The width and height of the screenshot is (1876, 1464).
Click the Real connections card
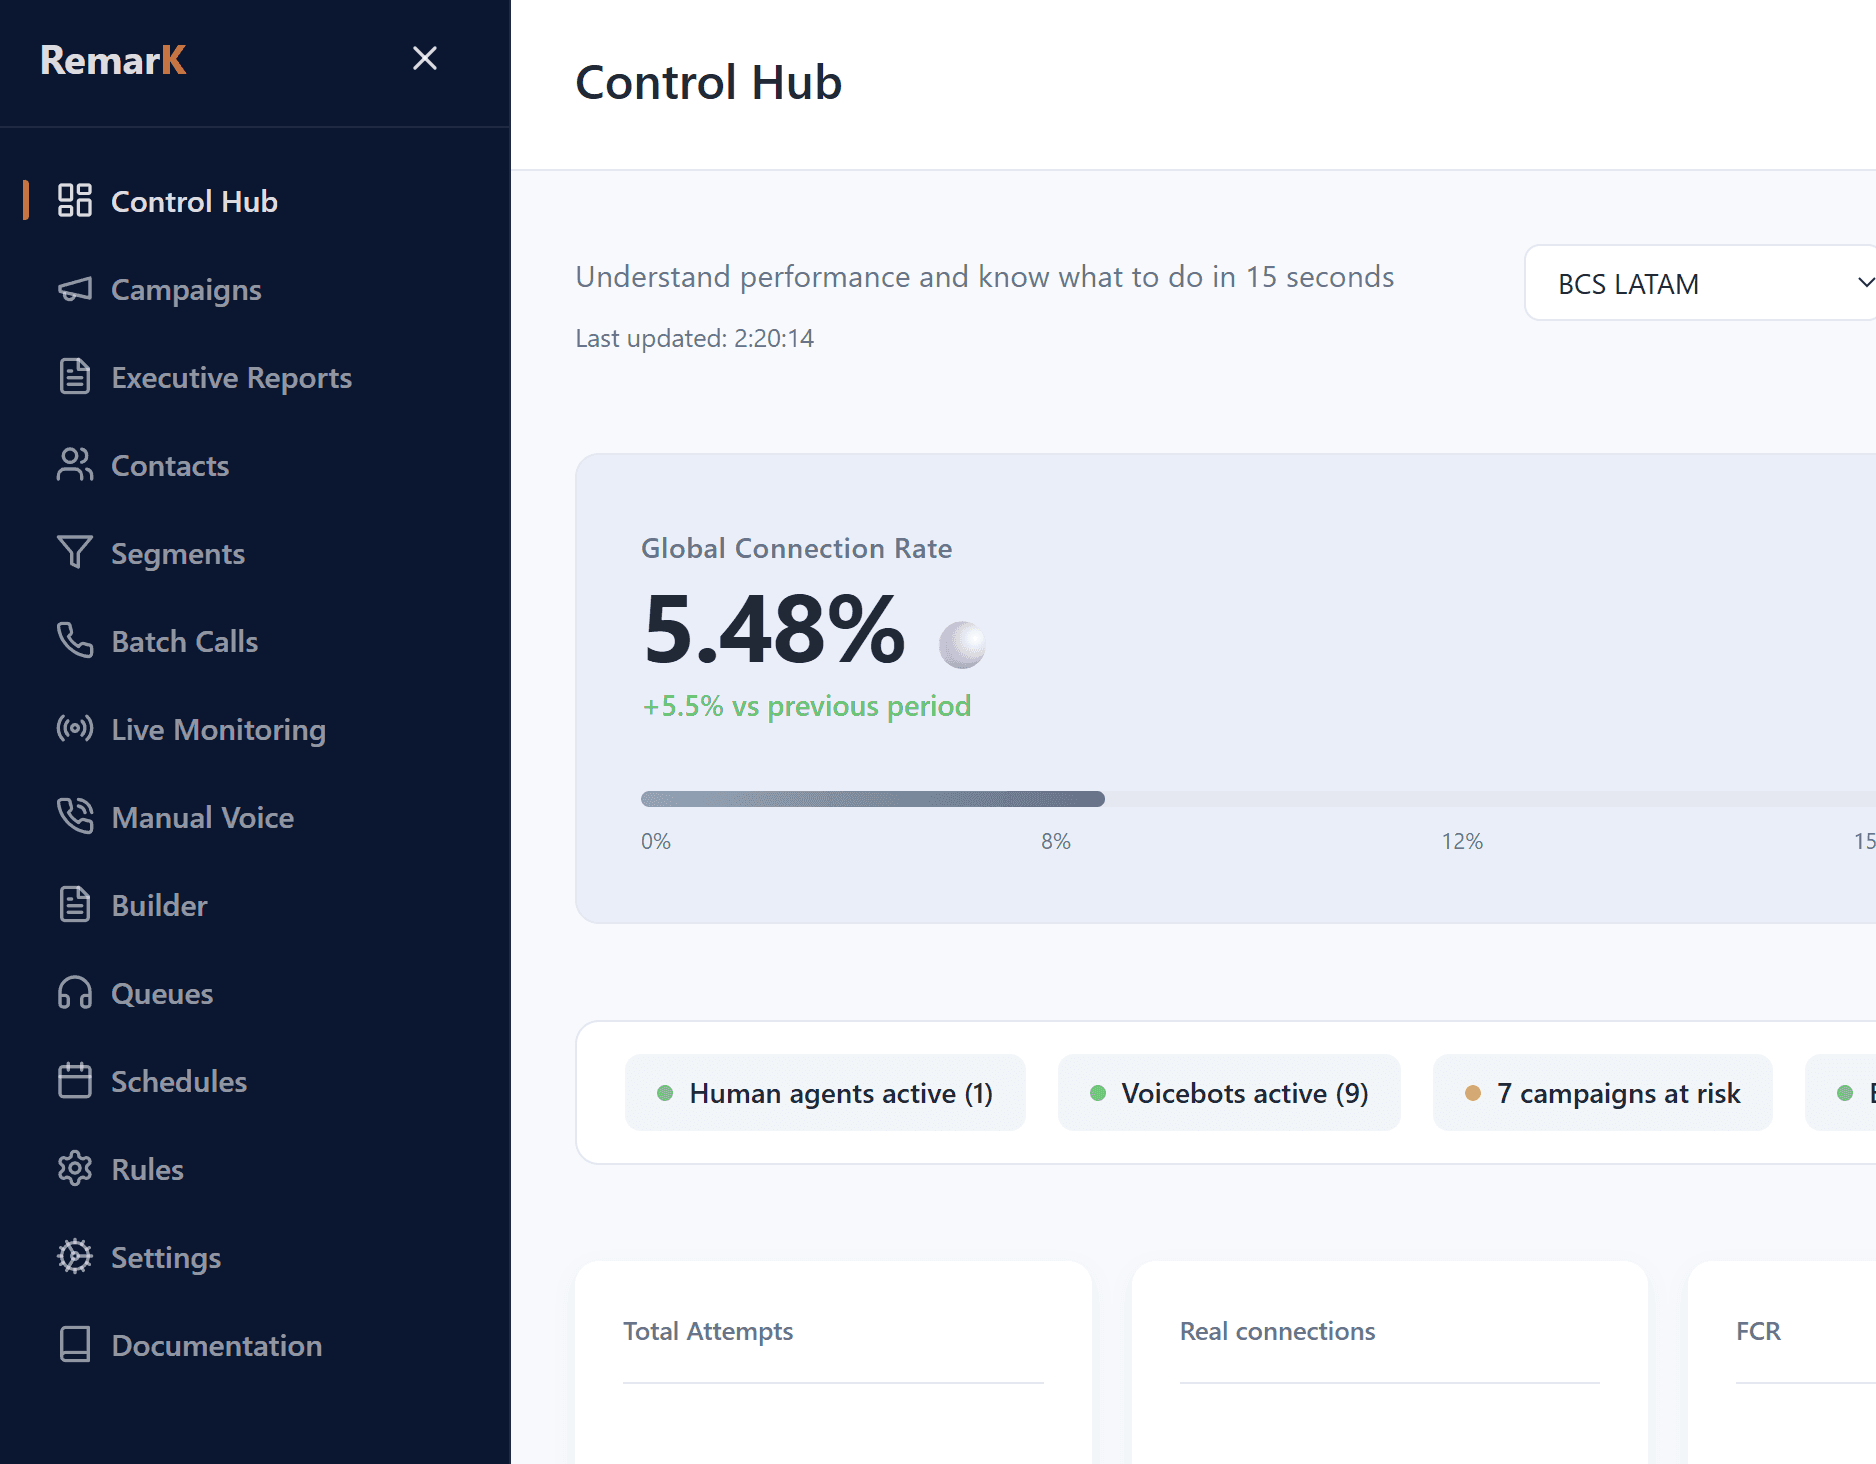click(1389, 1362)
